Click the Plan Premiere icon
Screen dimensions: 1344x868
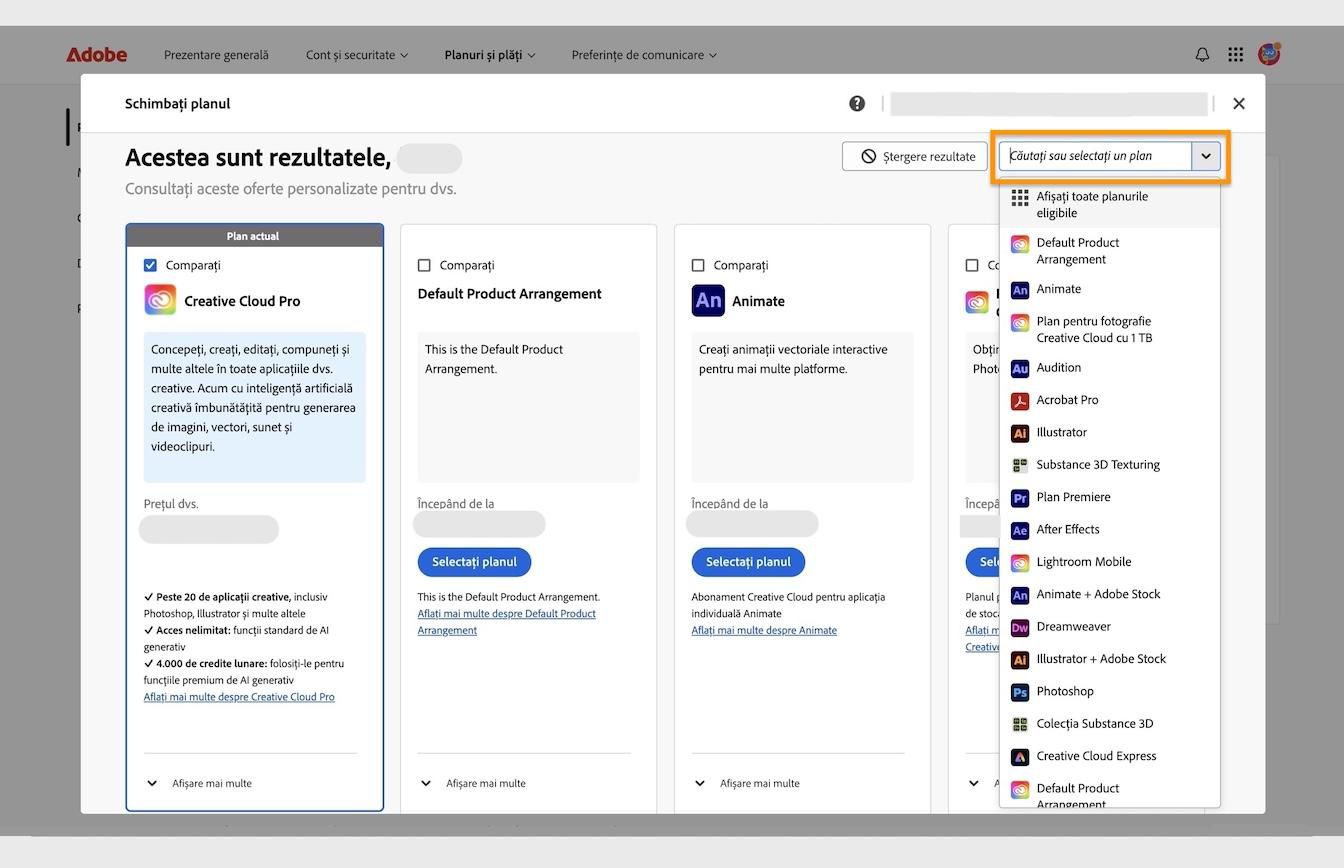(1020, 498)
